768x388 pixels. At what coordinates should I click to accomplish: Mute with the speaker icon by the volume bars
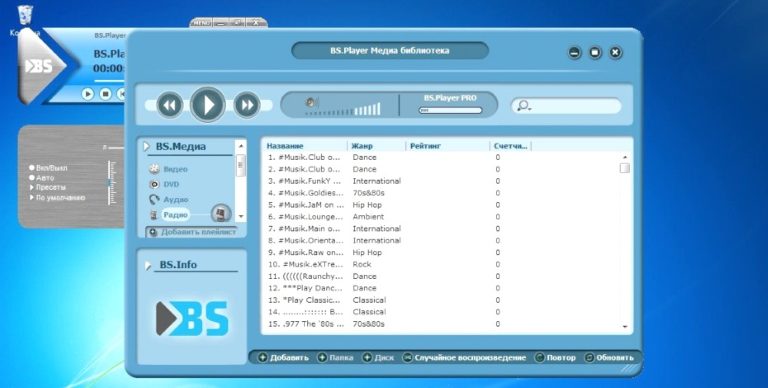(311, 102)
